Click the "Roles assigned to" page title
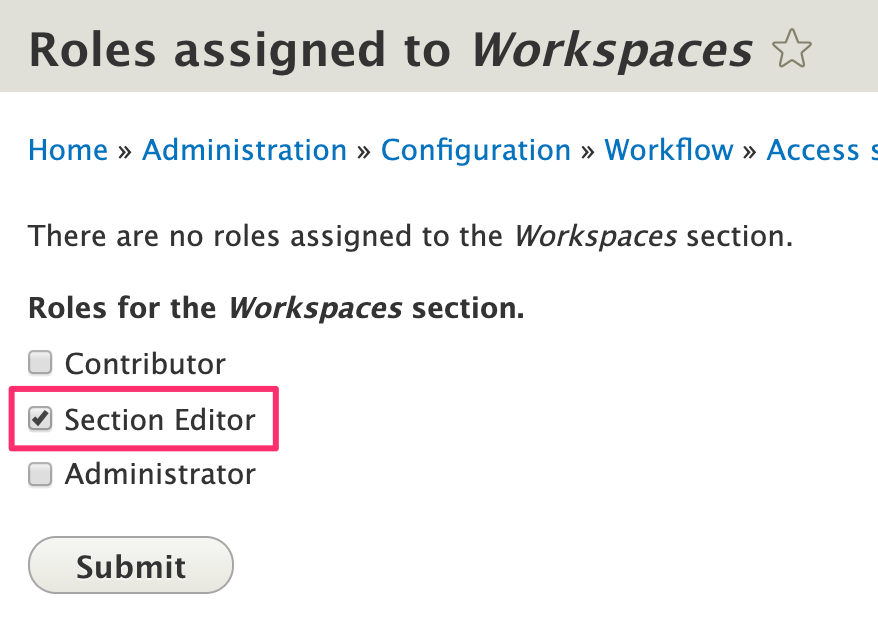The image size is (878, 620). click(240, 49)
